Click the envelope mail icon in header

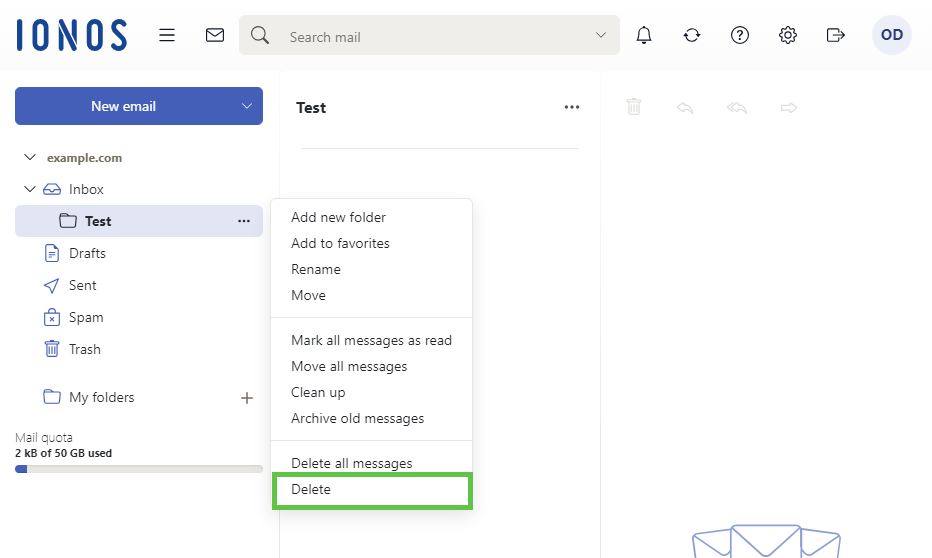[215, 35]
